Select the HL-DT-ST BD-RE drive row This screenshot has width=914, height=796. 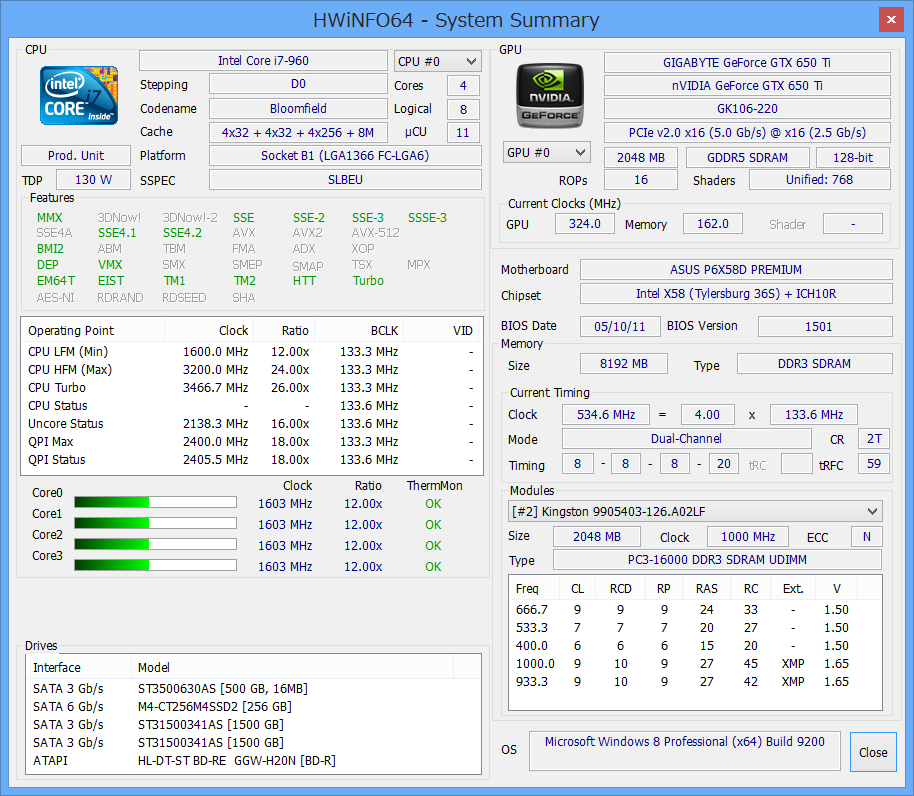point(254,760)
